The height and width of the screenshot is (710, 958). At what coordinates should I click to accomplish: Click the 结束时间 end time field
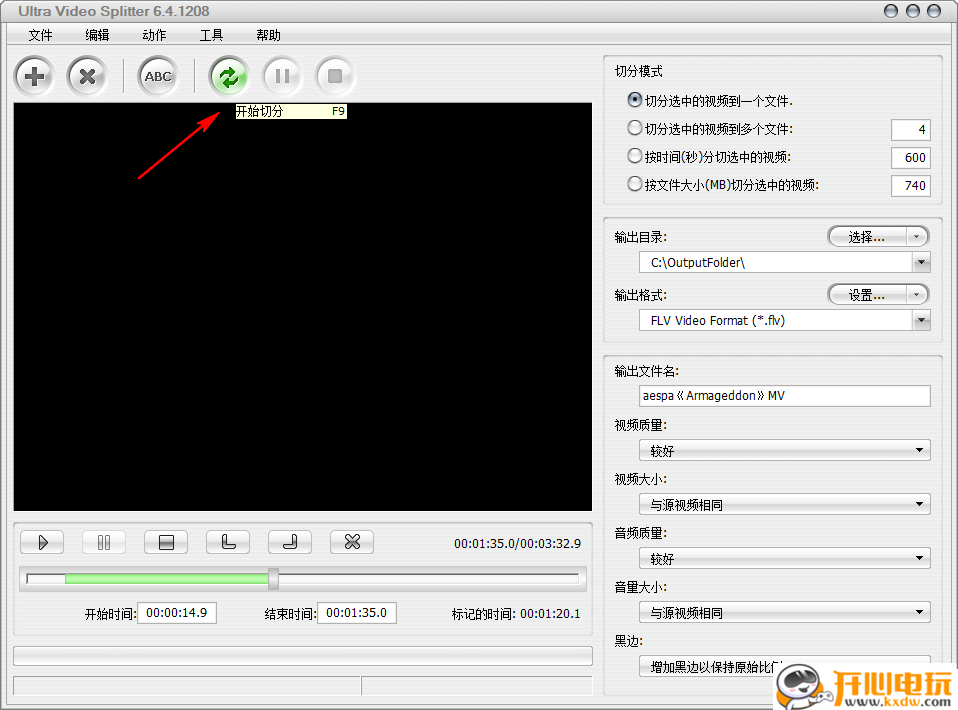click(x=357, y=613)
